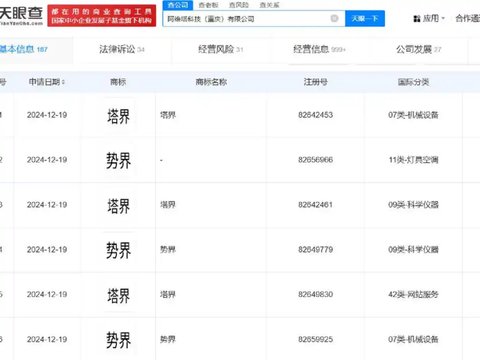Click registration number 82642461
Image resolution: width=480 pixels, height=360 pixels.
(x=315, y=205)
